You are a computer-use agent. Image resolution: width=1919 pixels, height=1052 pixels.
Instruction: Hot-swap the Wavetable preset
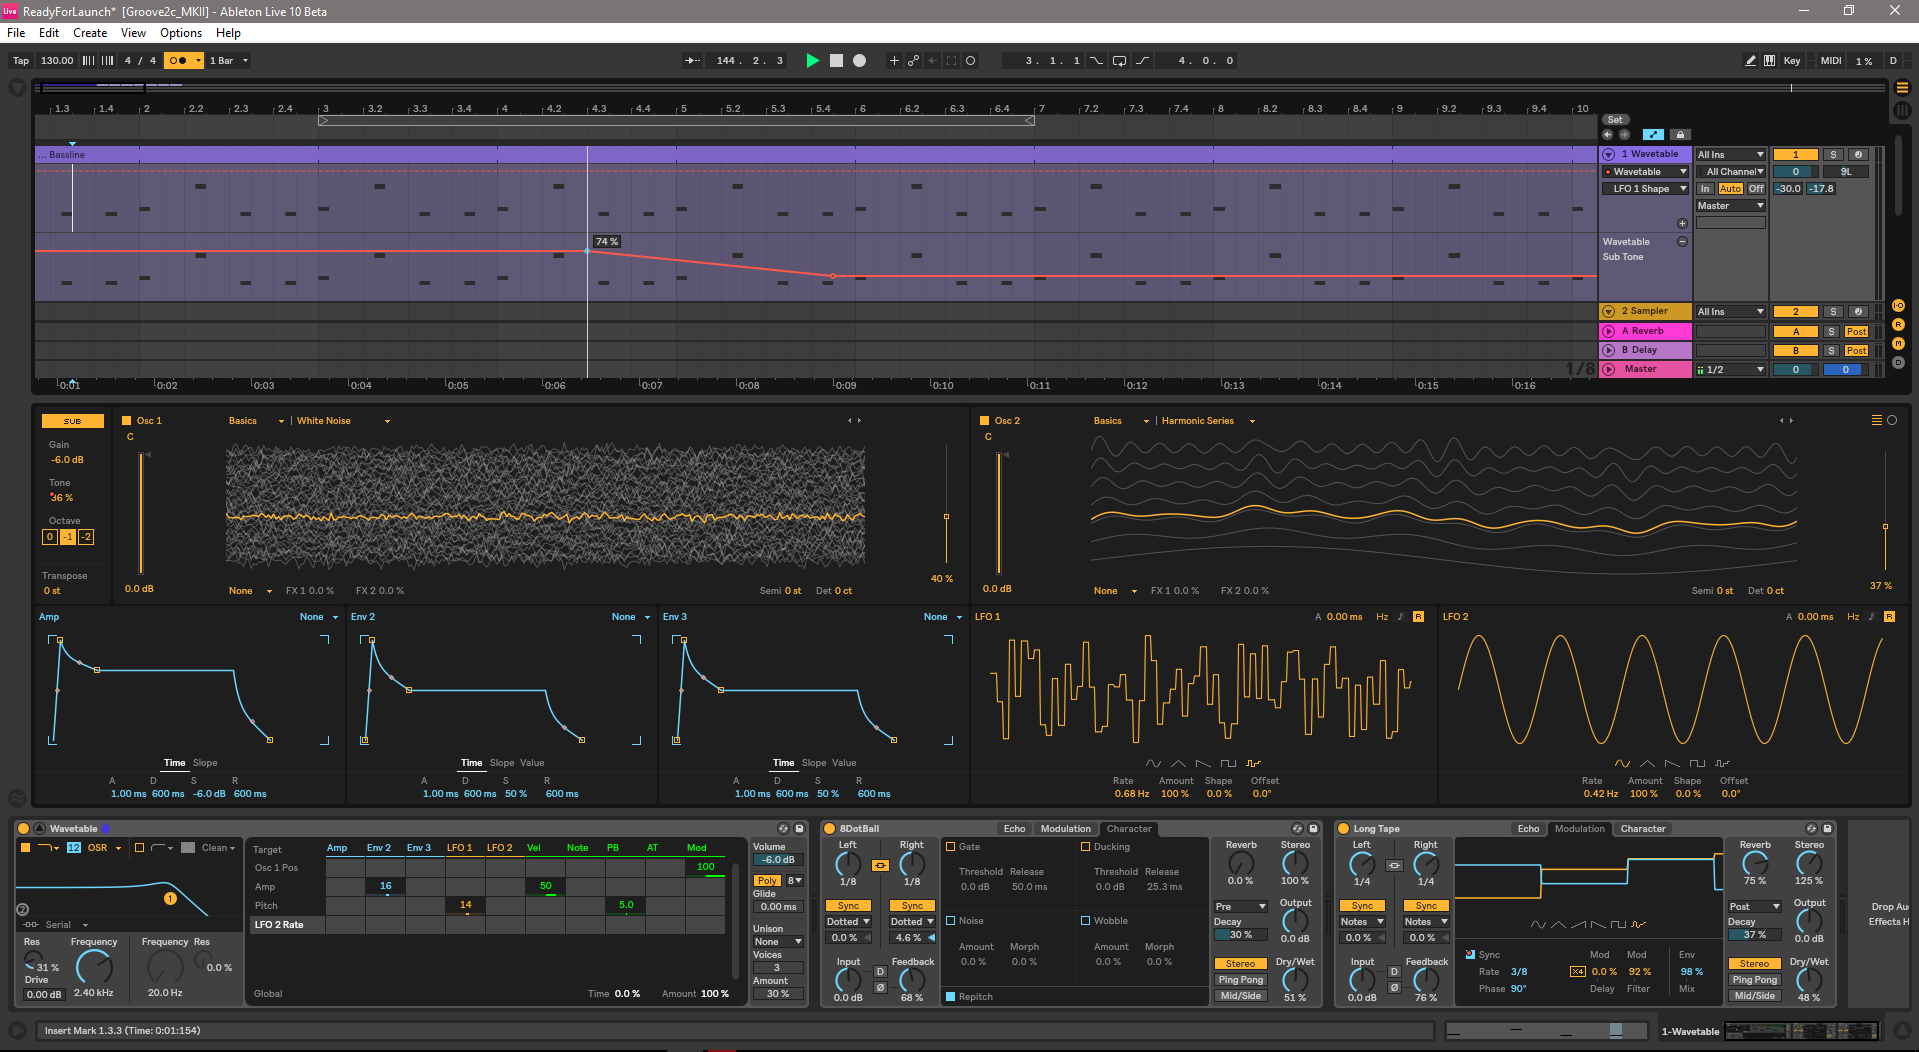783,828
